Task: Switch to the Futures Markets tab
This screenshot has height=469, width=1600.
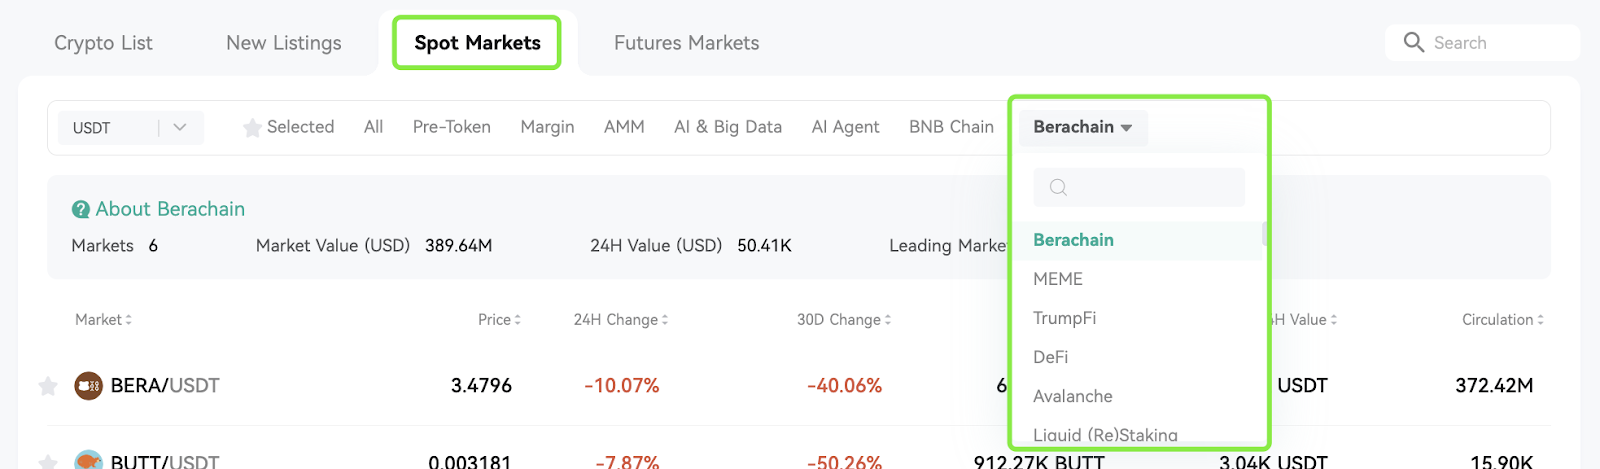Action: click(687, 43)
